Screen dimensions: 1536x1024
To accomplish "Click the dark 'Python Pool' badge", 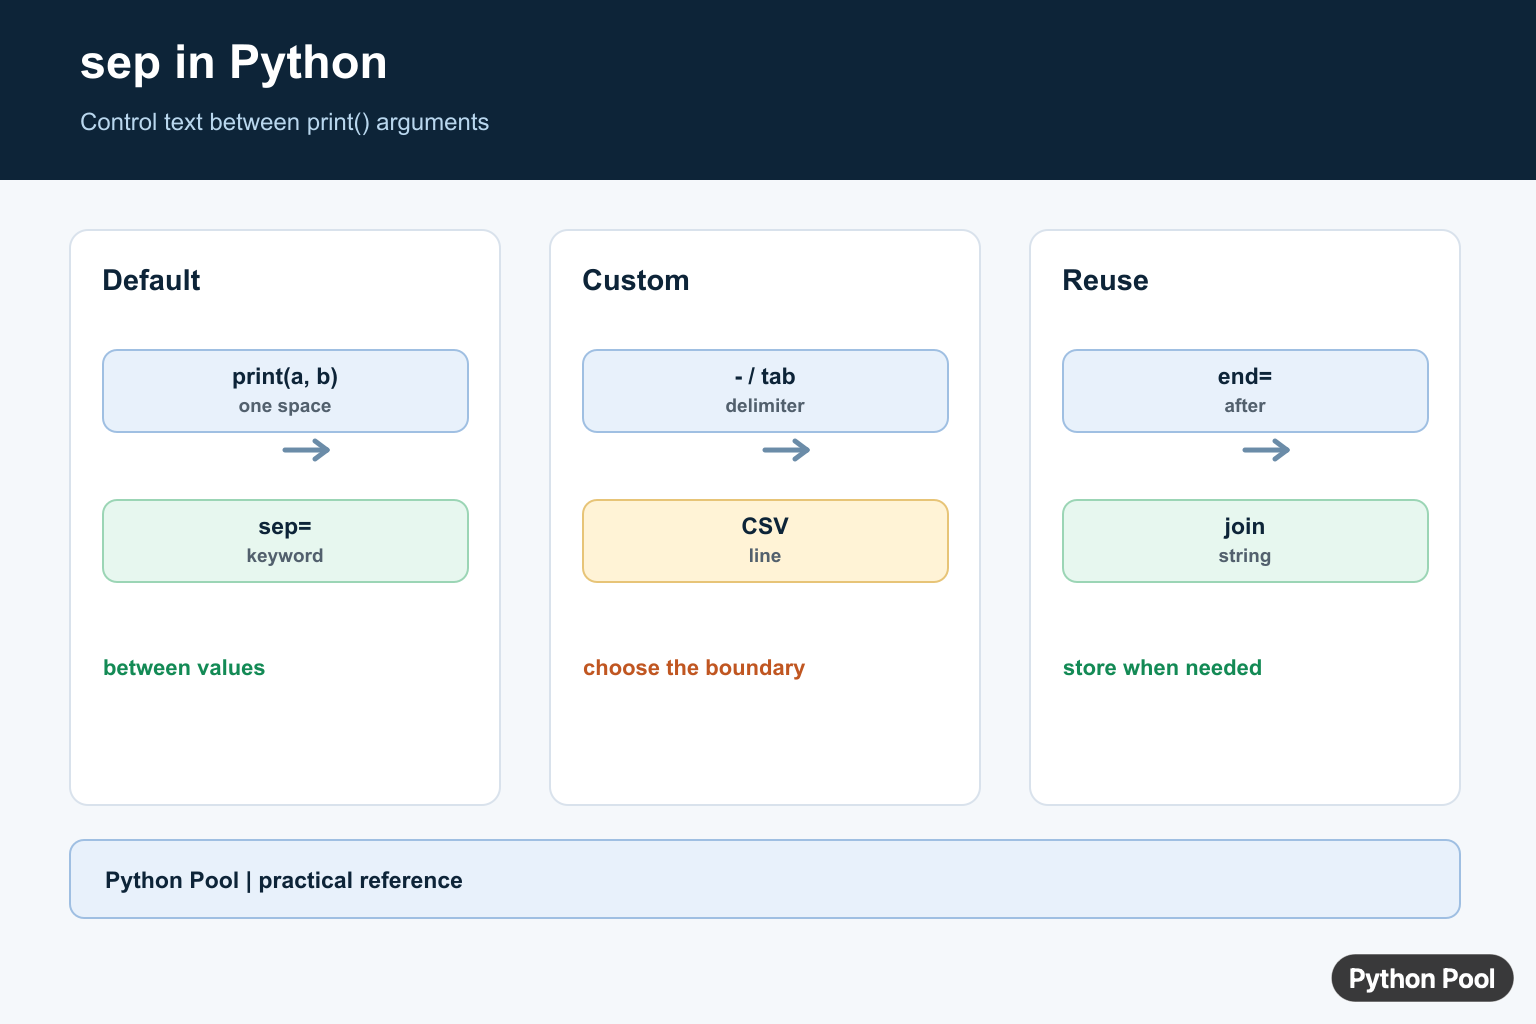I will coord(1422,978).
